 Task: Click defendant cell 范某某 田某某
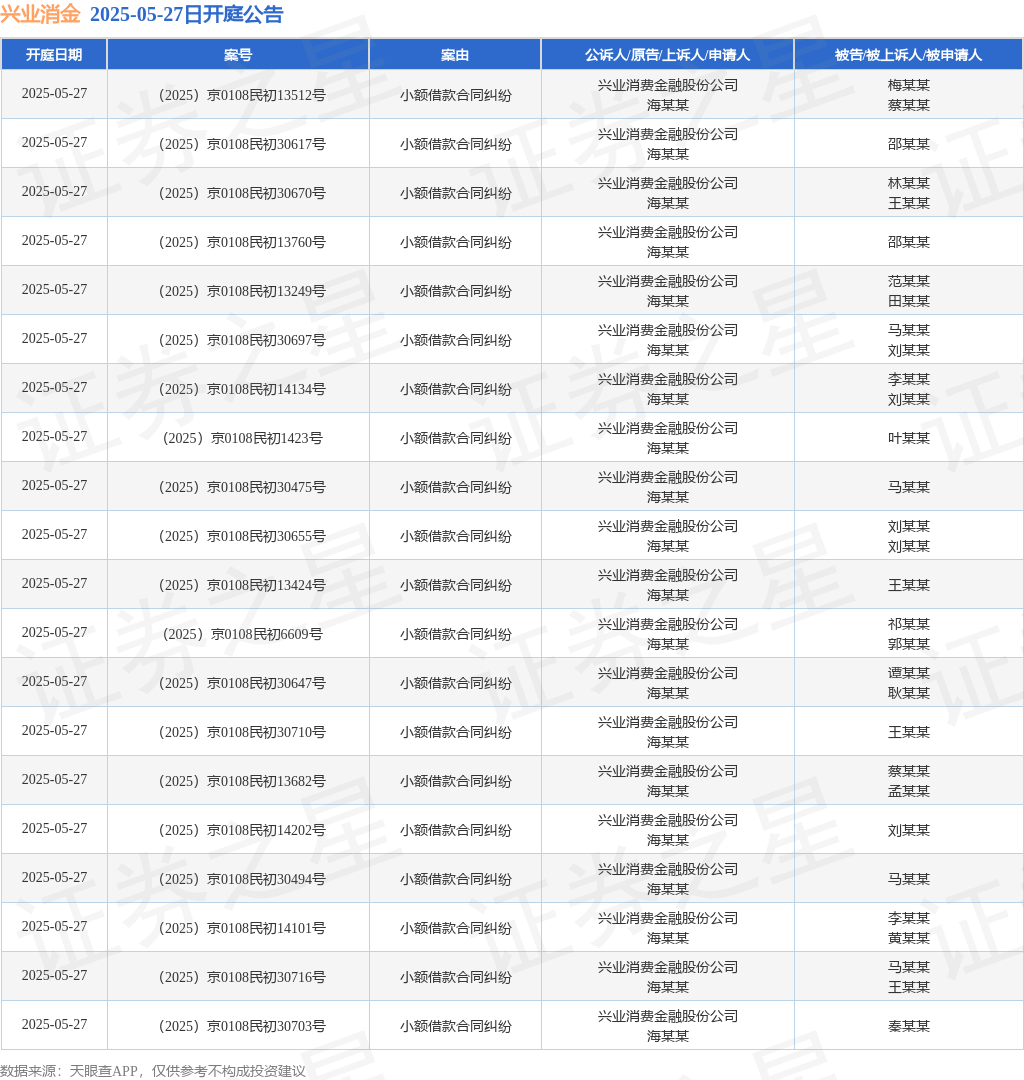[908, 291]
